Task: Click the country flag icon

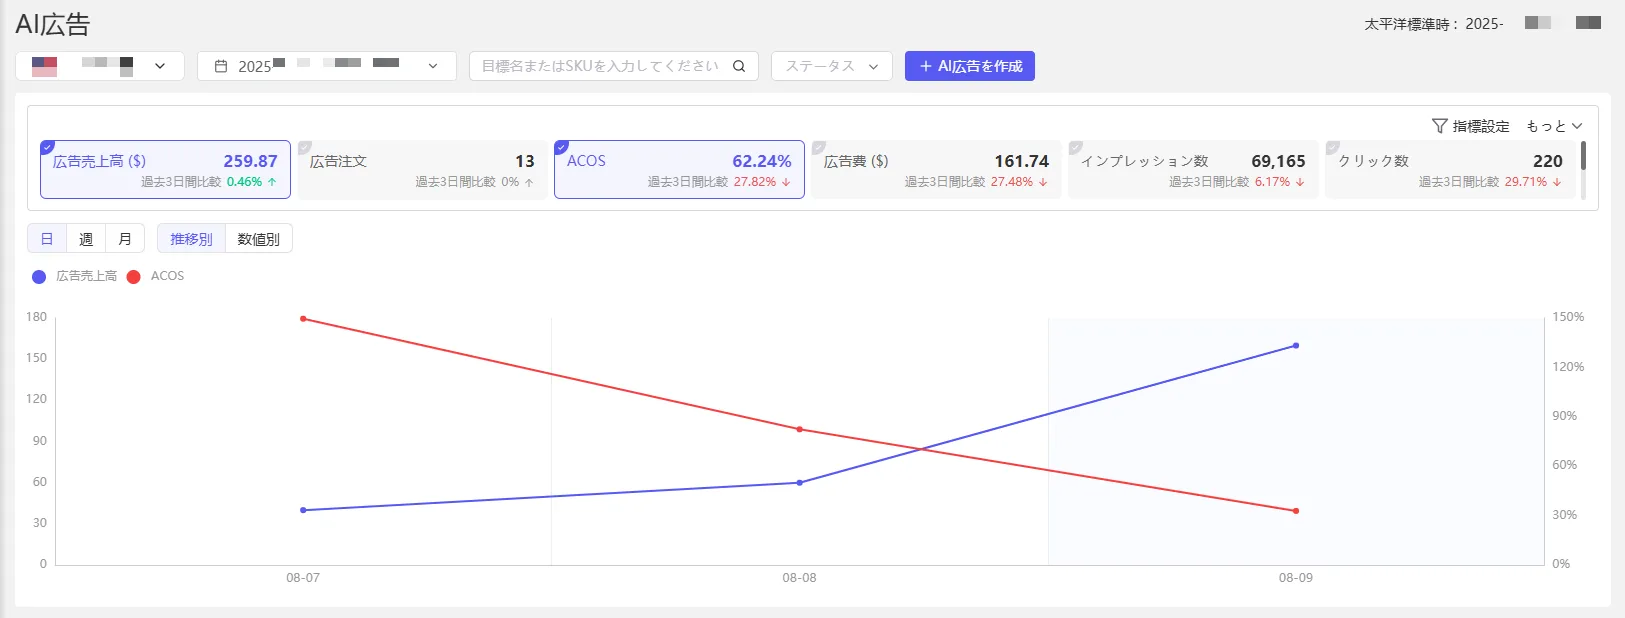Action: pyautogui.click(x=44, y=66)
